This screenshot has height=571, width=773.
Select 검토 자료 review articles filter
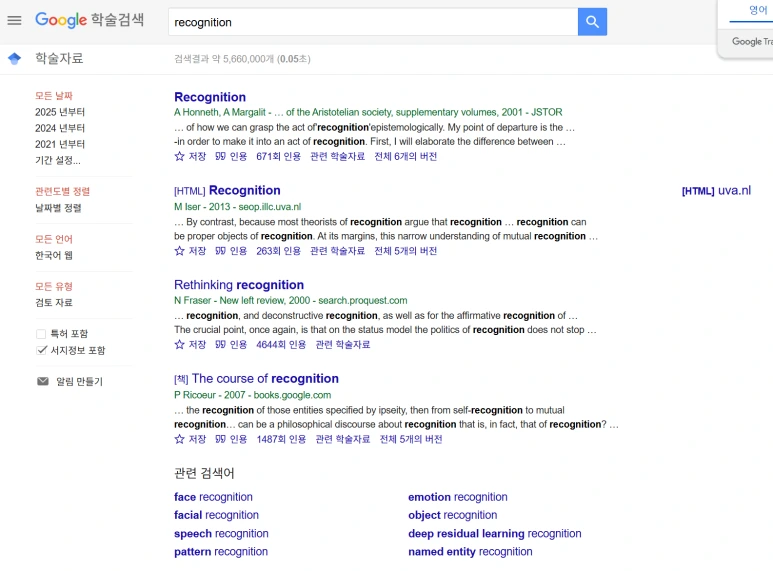tap(54, 302)
